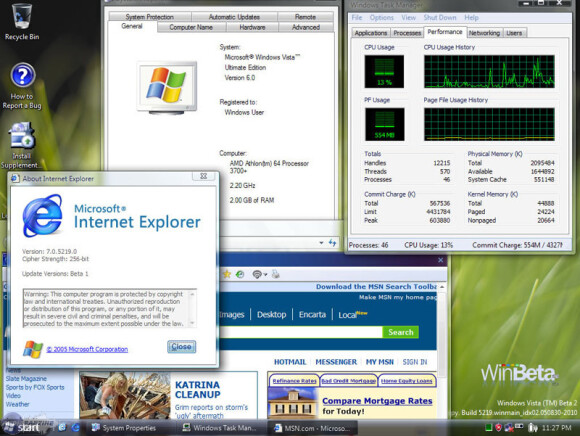Click SIGN IN link on MSN page

tap(415, 362)
